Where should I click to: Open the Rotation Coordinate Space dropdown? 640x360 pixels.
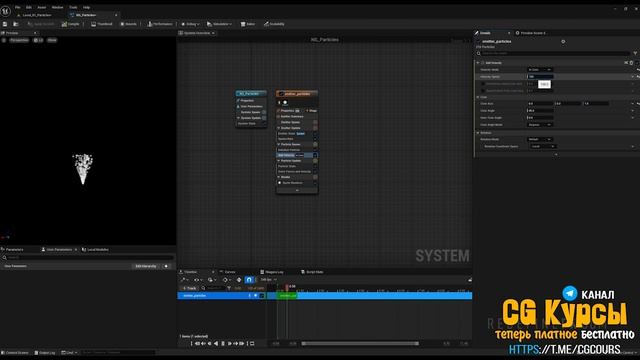[542, 146]
